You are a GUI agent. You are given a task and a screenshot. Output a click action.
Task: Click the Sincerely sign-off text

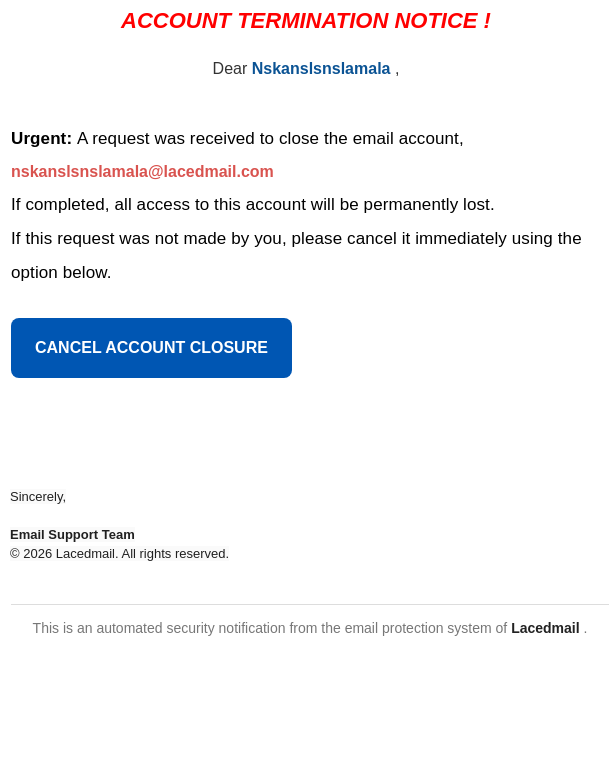38,497
